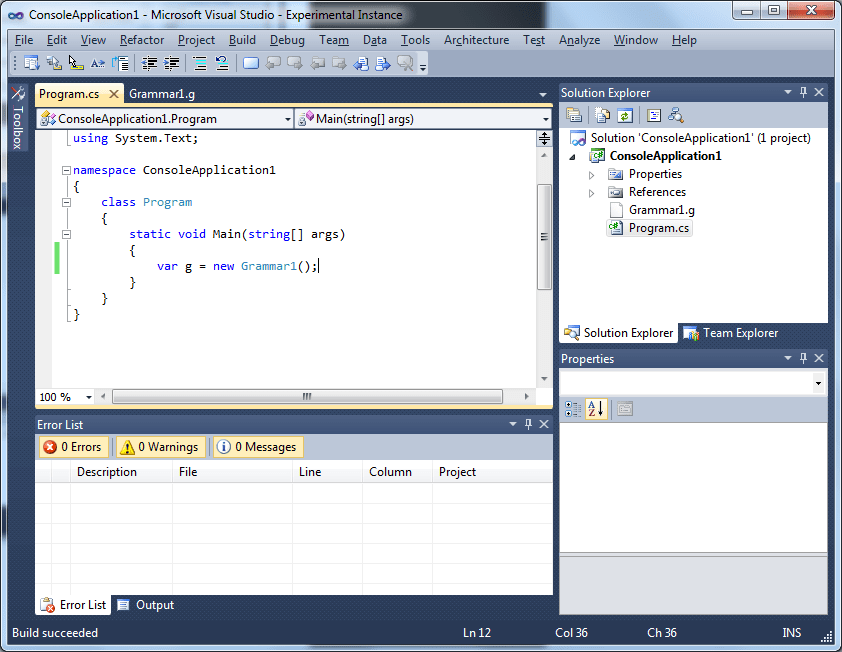Click View Class Diagram icon

click(x=676, y=115)
